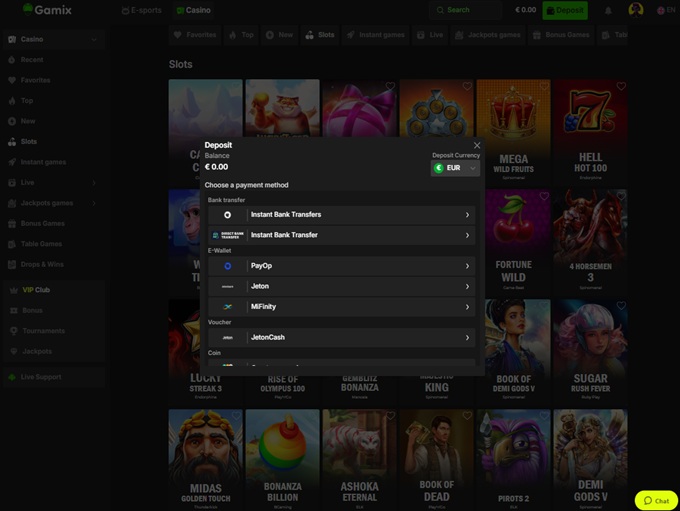Open the Live Chat bubble button
Viewport: 680px width, 511px height.
coord(656,500)
